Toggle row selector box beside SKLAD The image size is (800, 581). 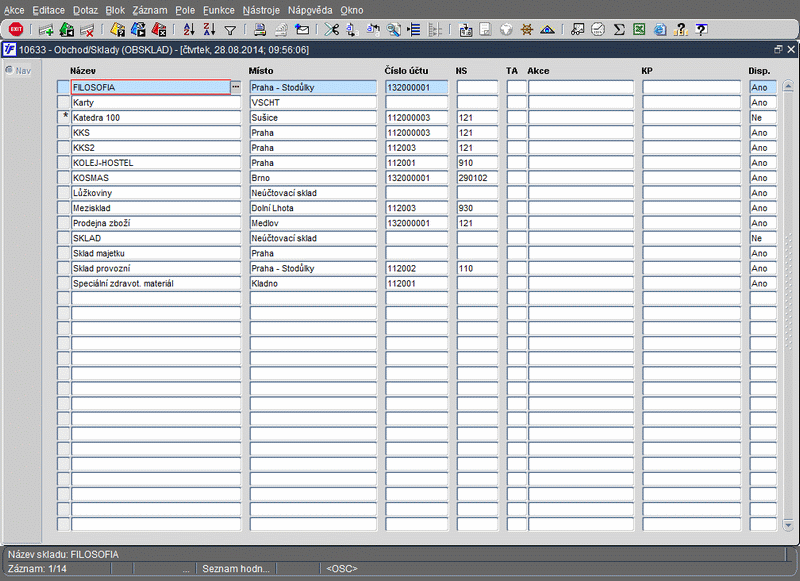tap(63, 238)
